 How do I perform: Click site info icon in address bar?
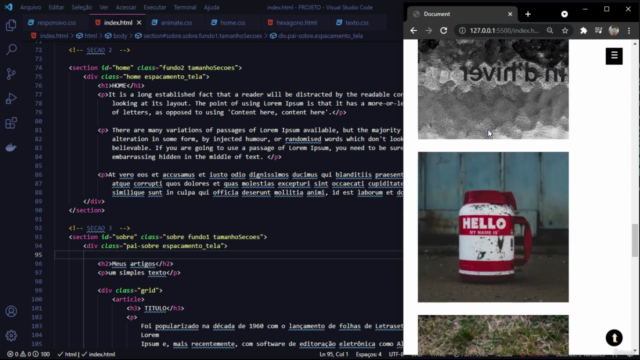462,31
